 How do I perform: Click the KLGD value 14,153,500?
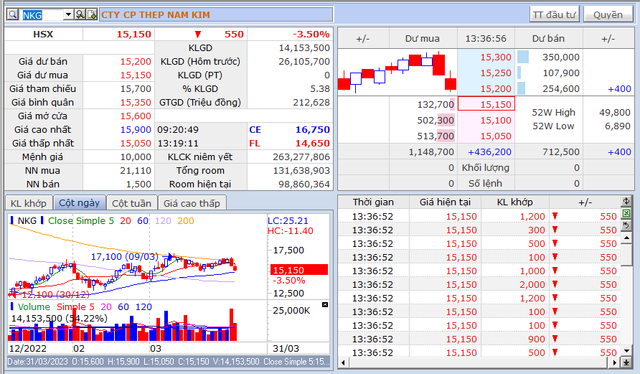304,48
